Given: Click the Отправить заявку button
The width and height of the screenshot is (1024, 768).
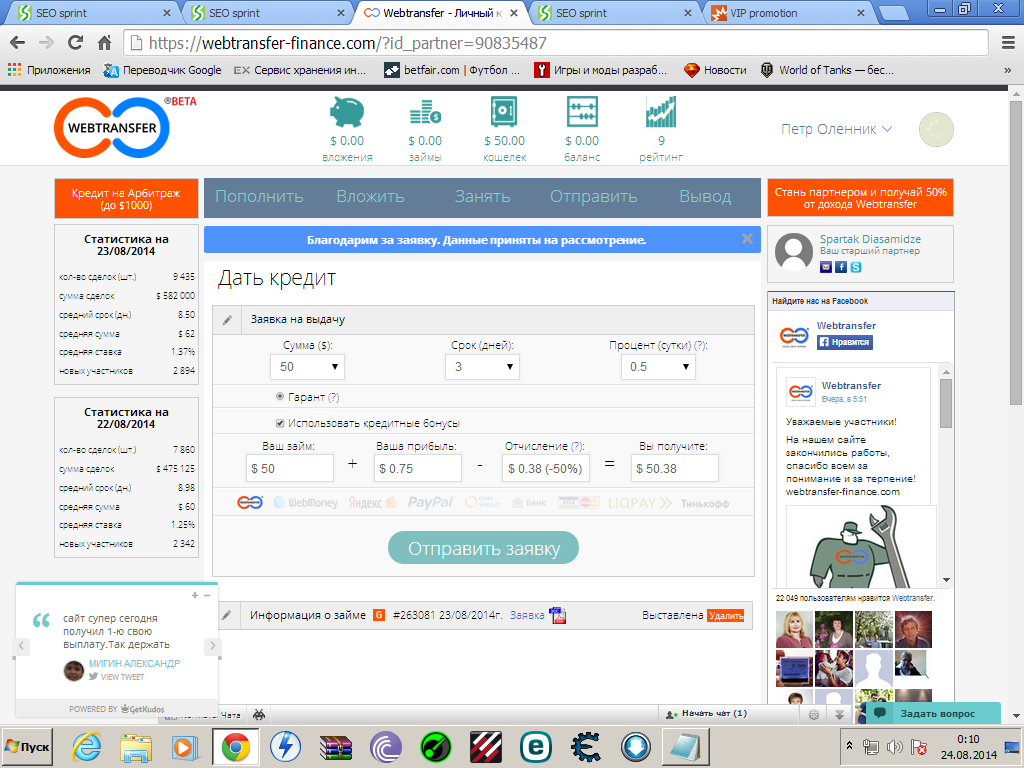Looking at the screenshot, I should tap(483, 548).
